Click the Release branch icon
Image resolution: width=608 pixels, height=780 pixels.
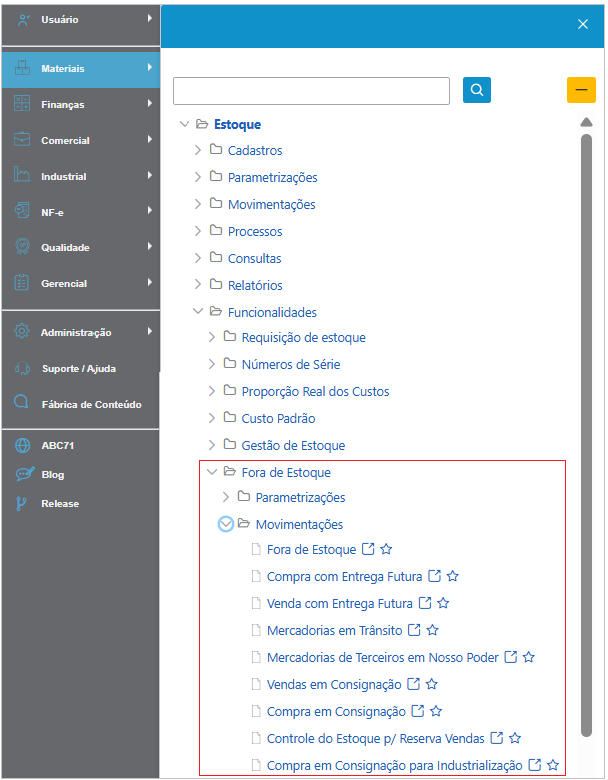[22, 503]
